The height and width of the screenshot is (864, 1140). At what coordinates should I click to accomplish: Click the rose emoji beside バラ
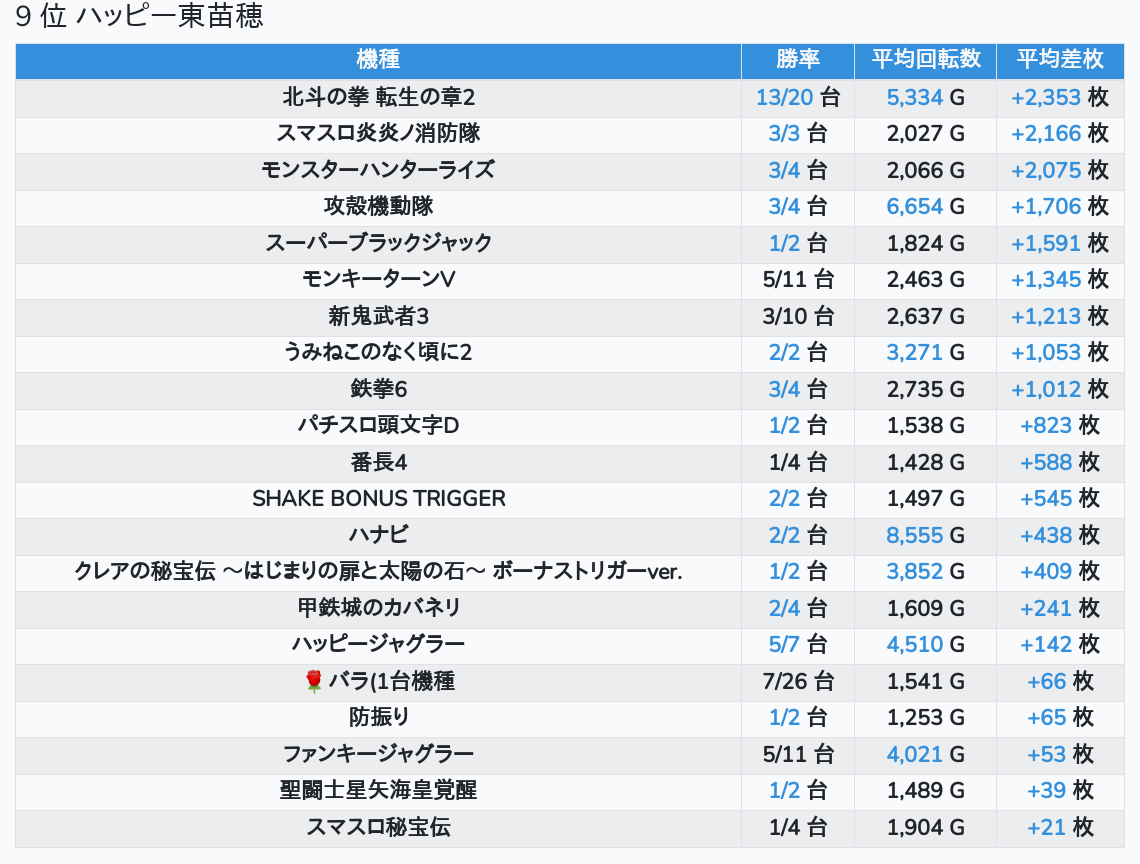tap(314, 682)
